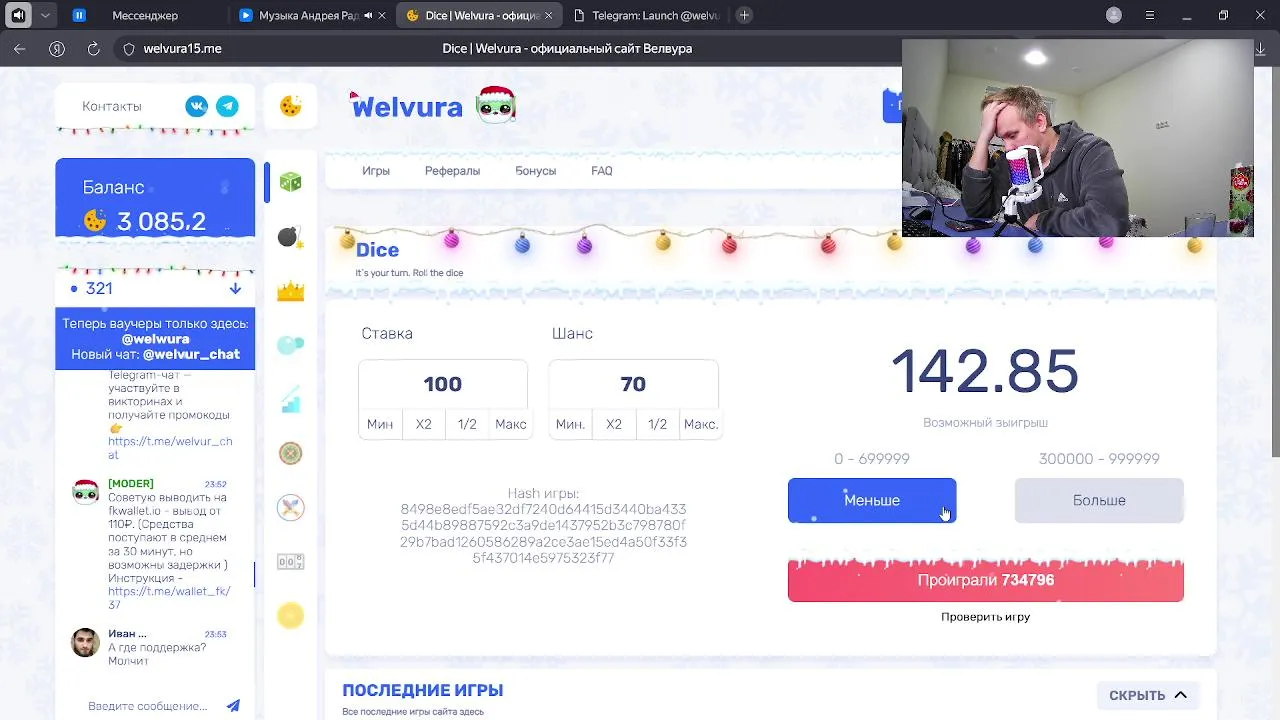Screen dimensions: 1280x720
Task: Open the crossed swords game icon
Action: [290, 507]
